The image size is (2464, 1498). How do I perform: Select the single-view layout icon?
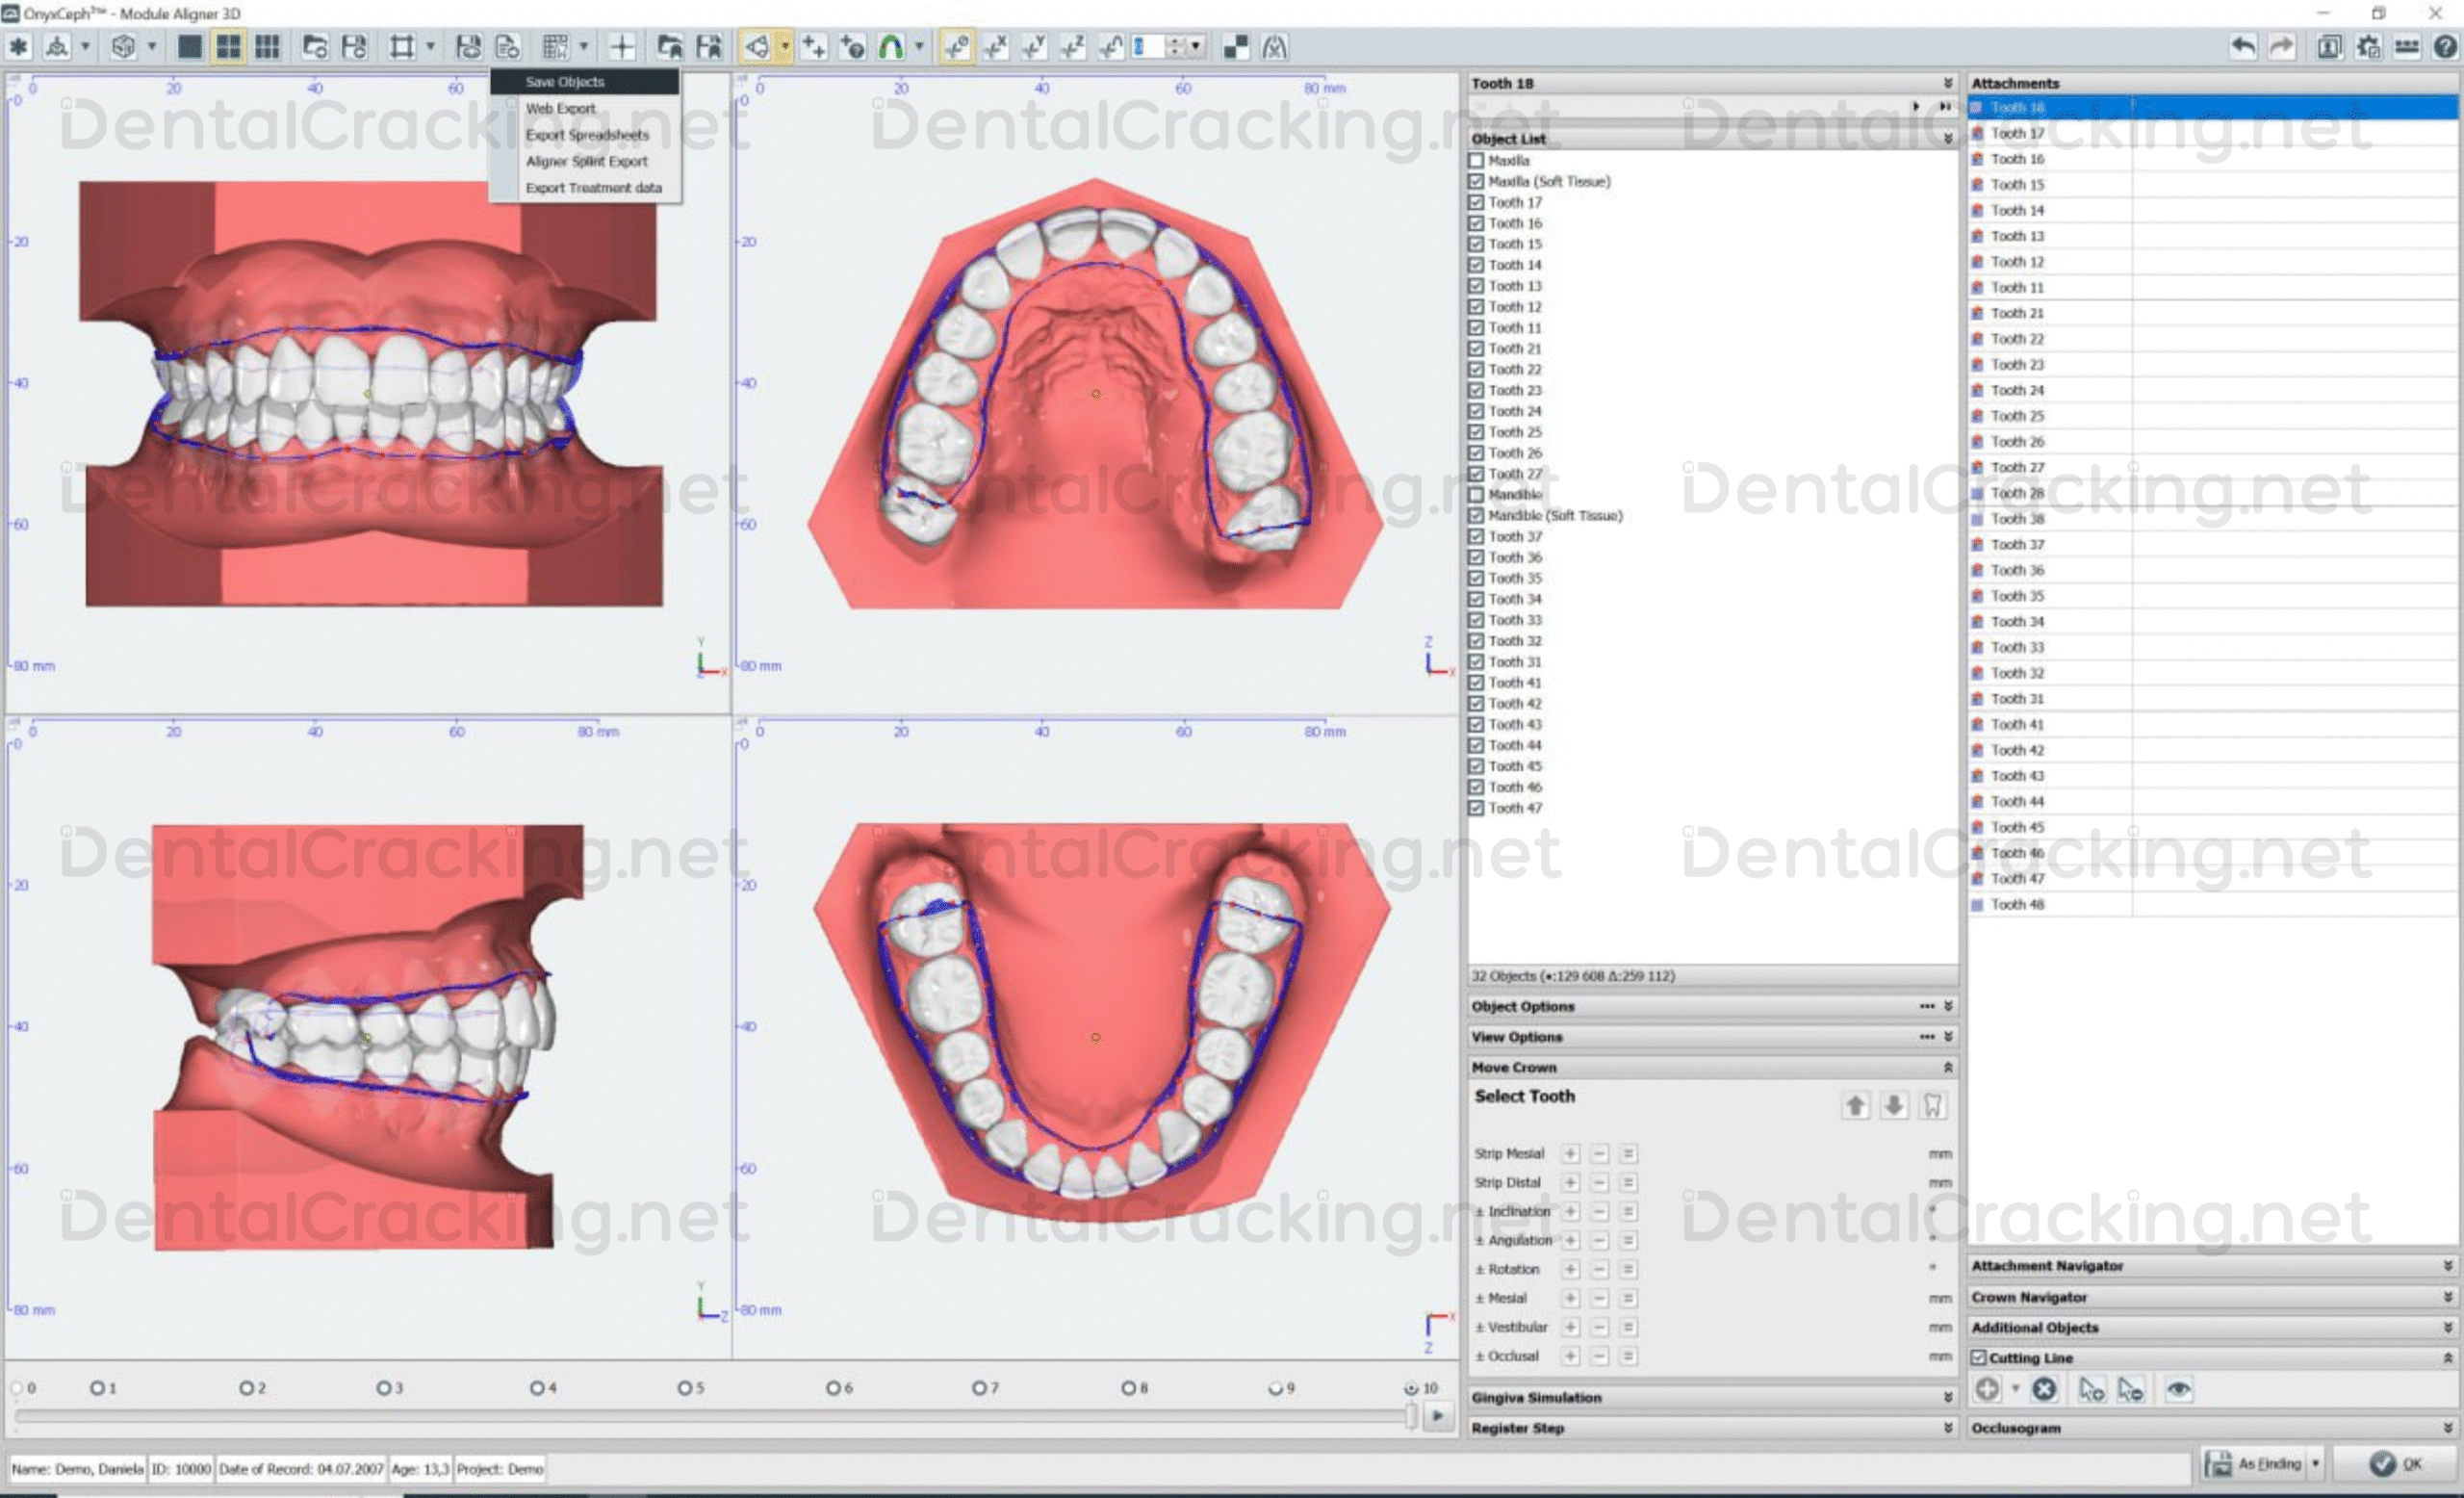[190, 47]
